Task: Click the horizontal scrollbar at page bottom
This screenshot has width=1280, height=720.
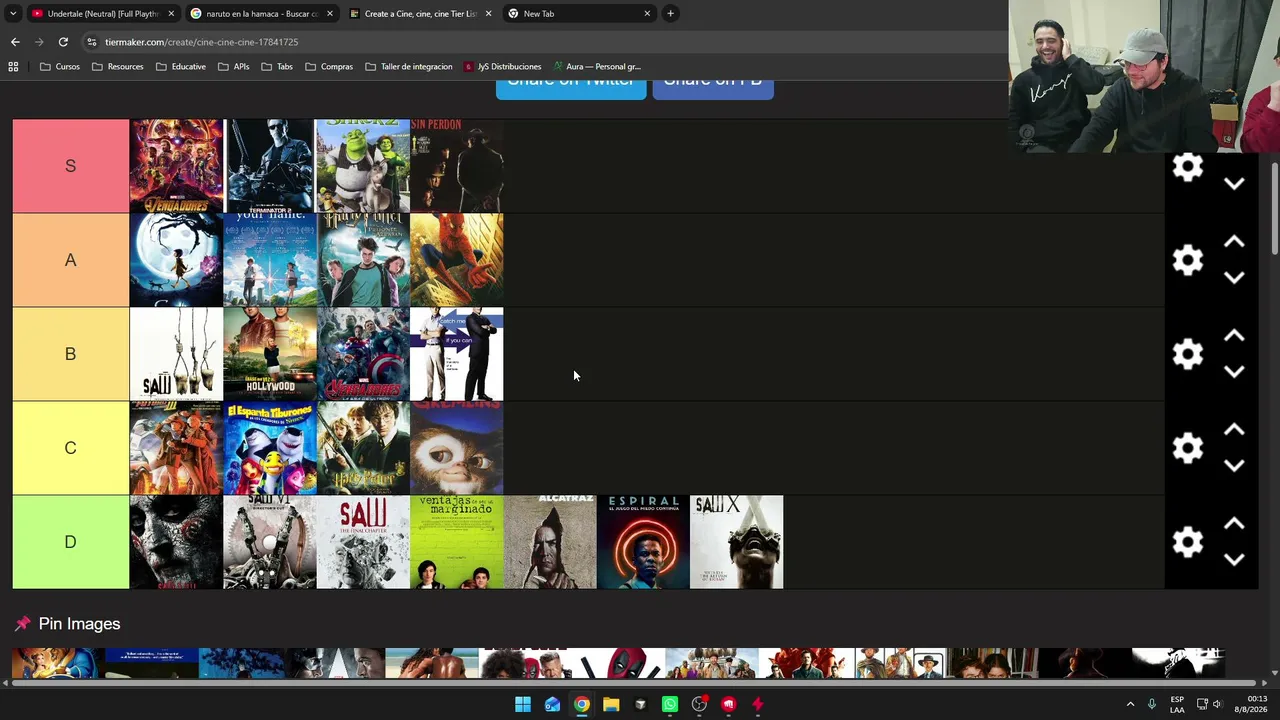Action: [x=635, y=683]
